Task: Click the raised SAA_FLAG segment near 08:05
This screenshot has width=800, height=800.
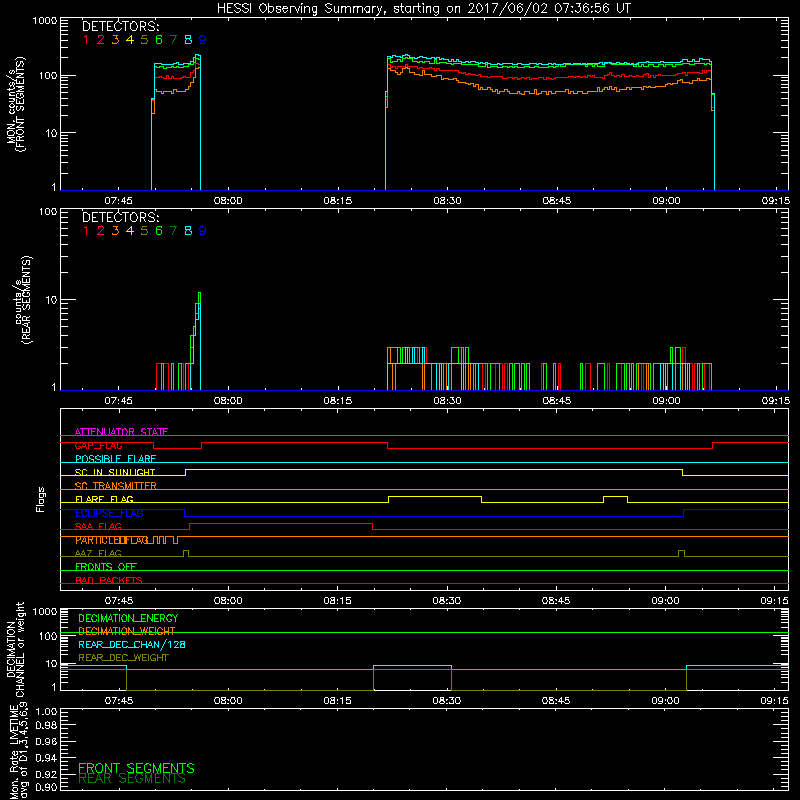Action: coord(281,523)
